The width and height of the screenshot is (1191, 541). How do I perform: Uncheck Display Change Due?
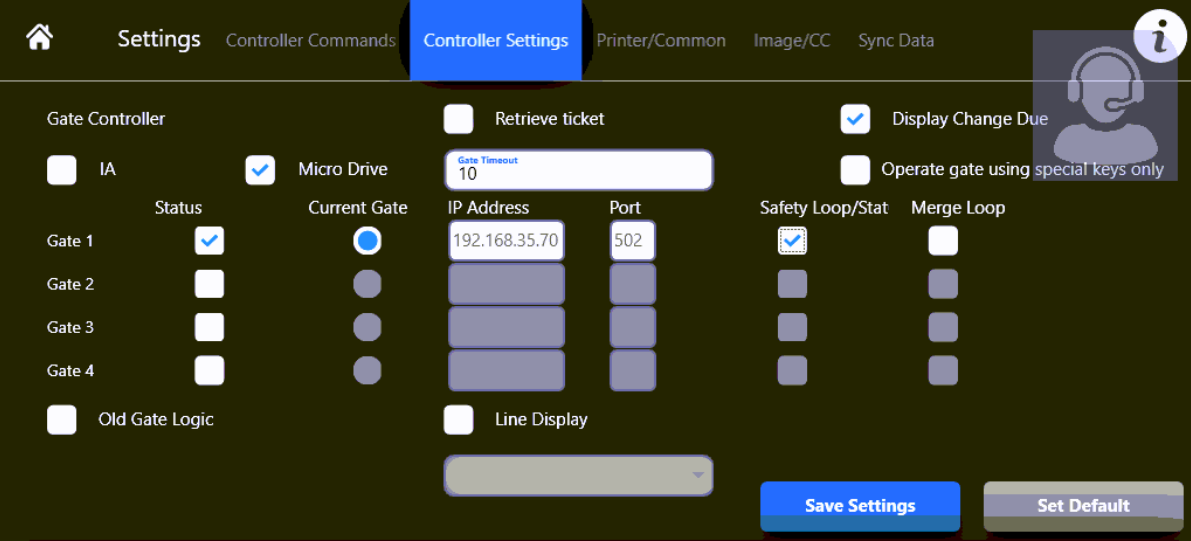855,119
